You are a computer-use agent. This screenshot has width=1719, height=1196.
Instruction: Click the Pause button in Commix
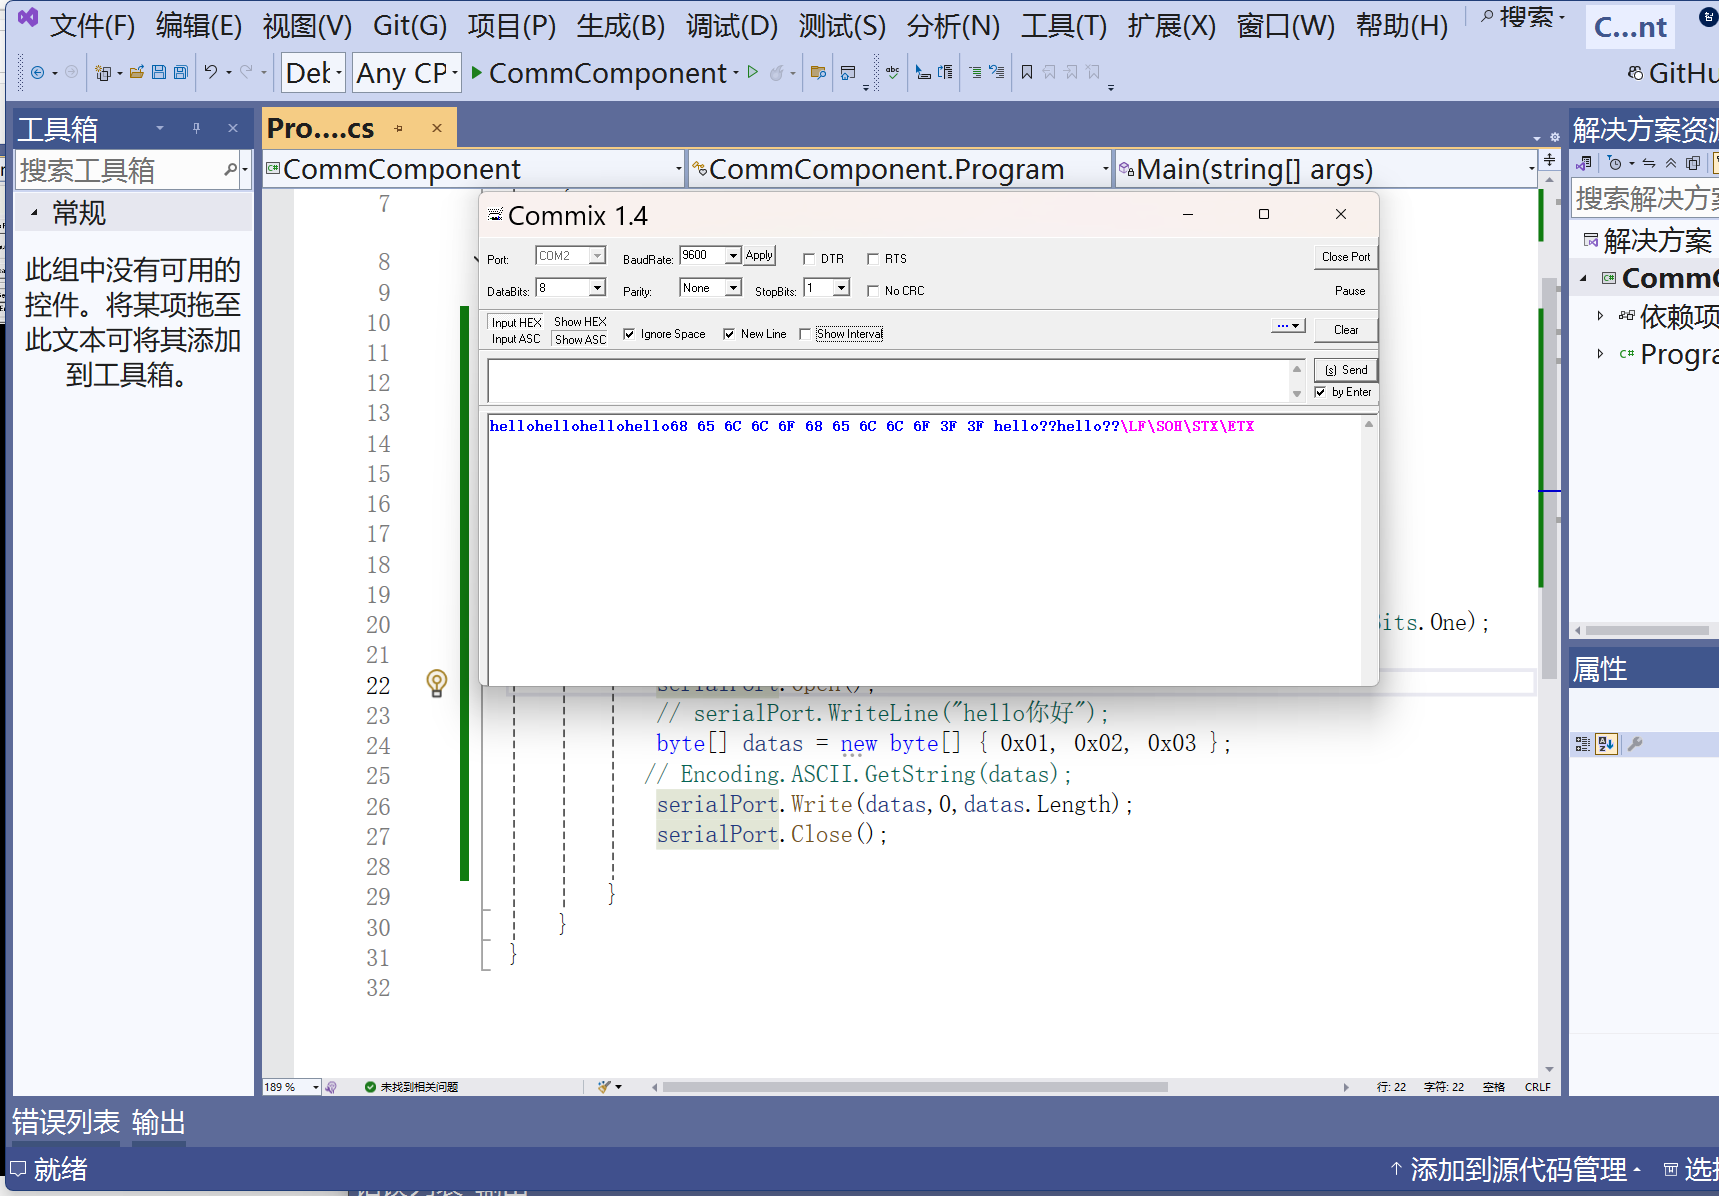[1349, 291]
